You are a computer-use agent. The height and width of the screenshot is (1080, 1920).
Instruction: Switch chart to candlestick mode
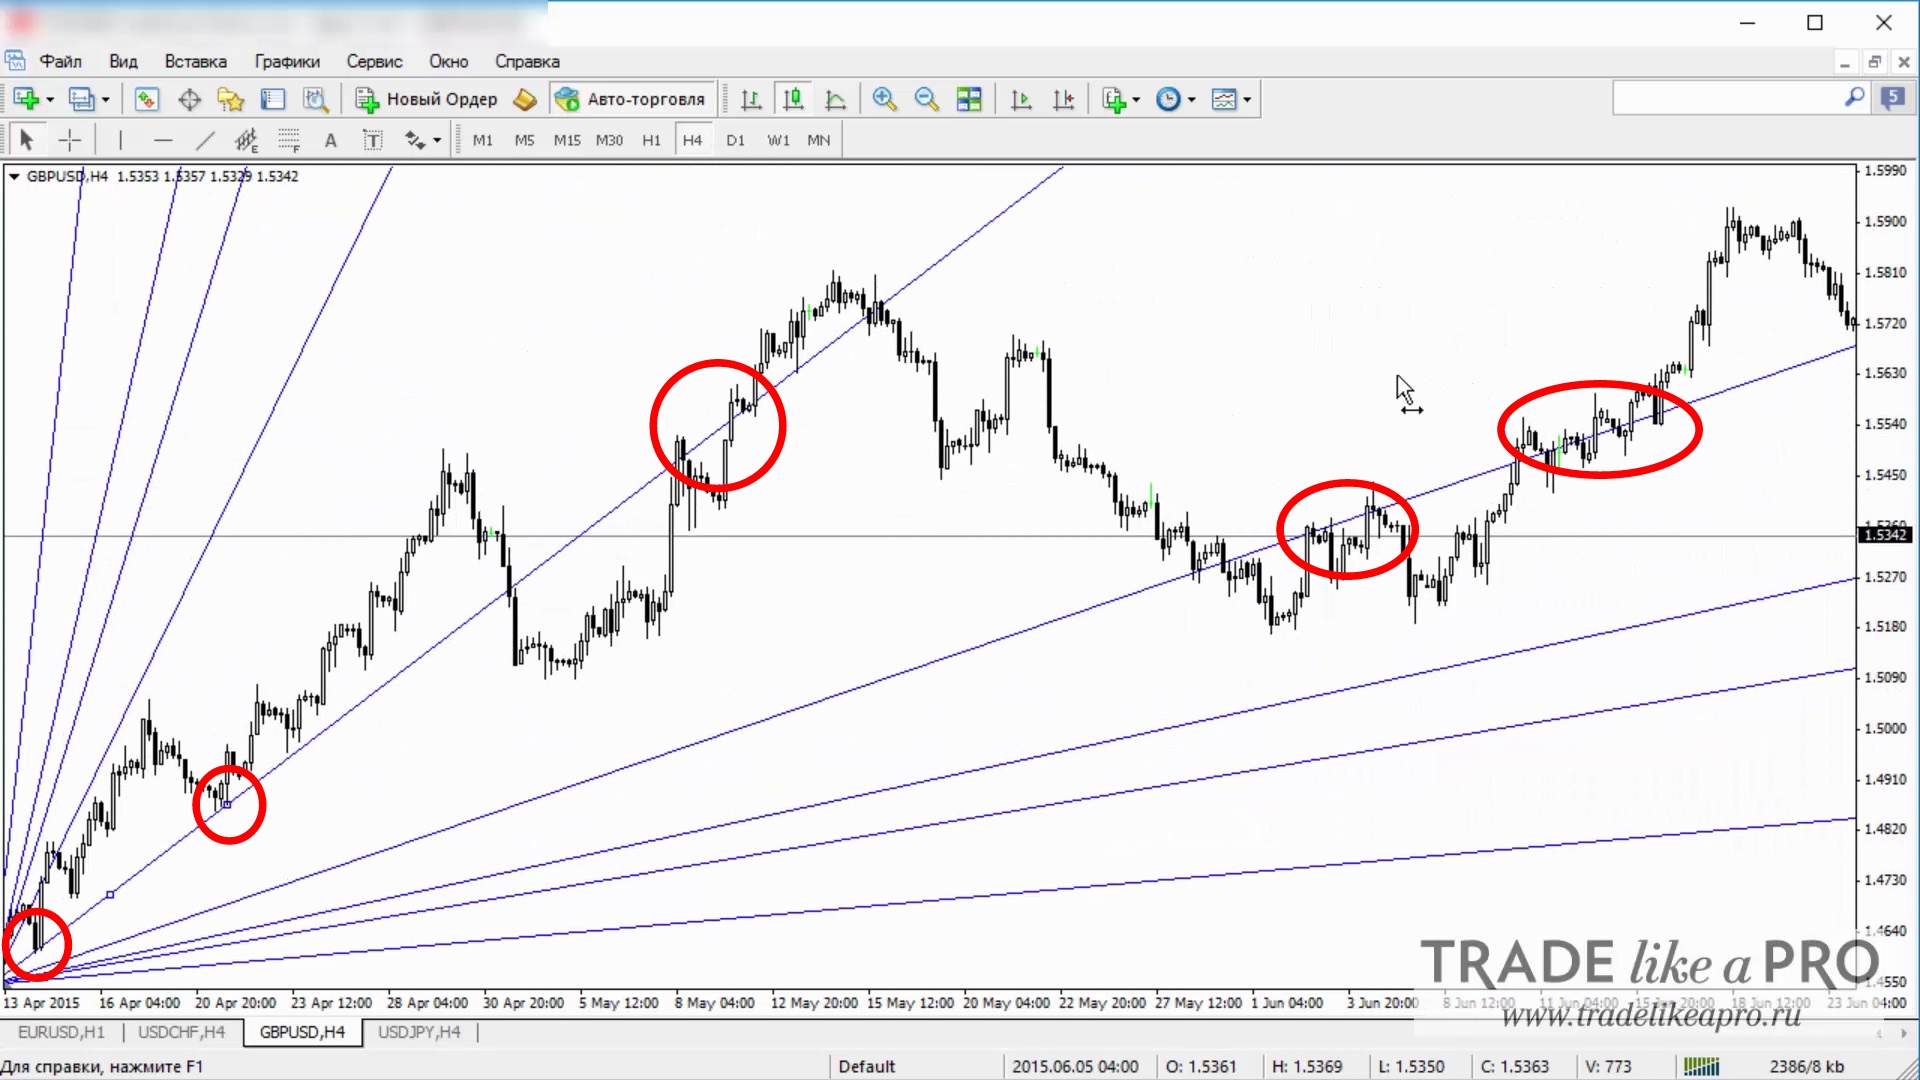pos(793,99)
